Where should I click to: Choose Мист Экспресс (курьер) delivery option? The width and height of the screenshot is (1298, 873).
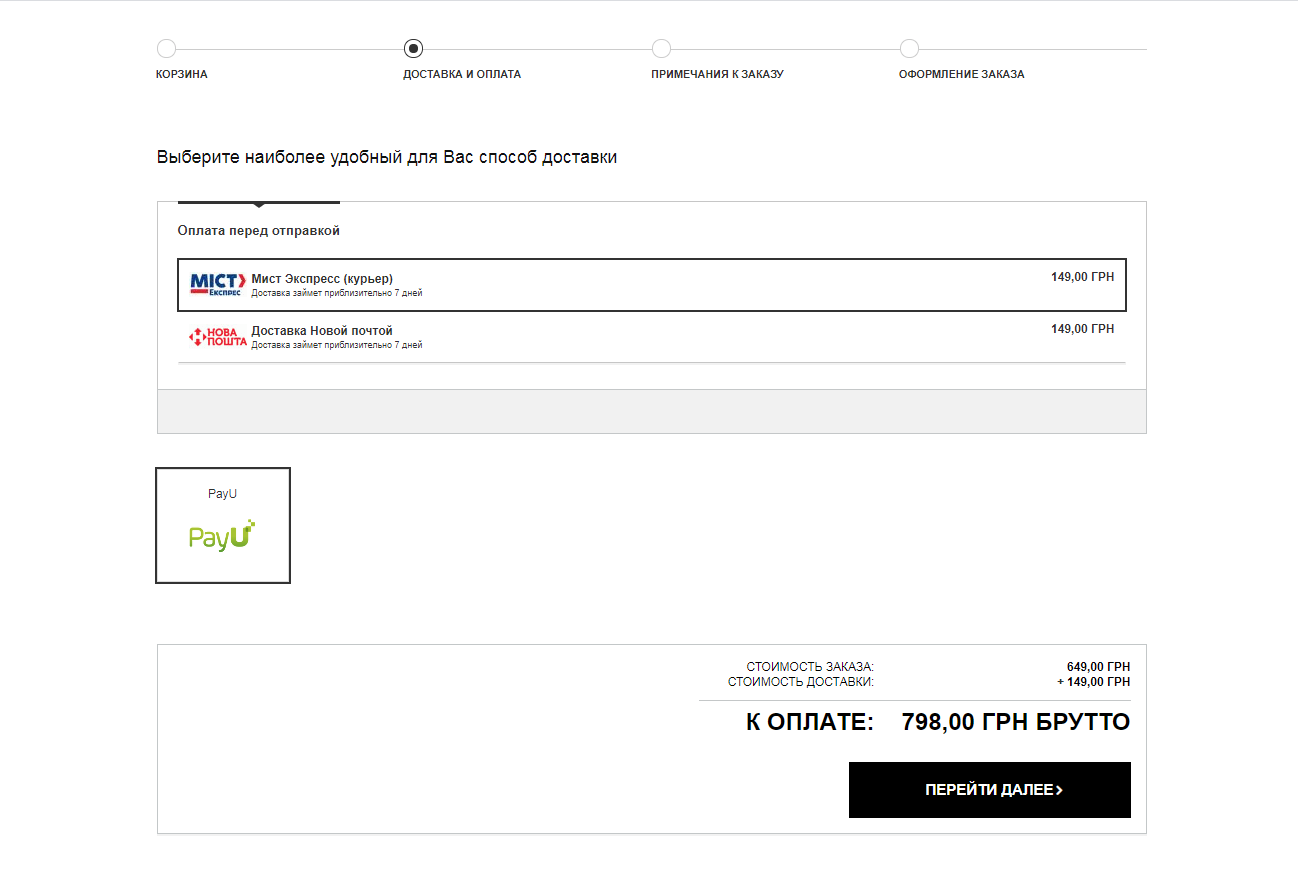tap(322, 279)
